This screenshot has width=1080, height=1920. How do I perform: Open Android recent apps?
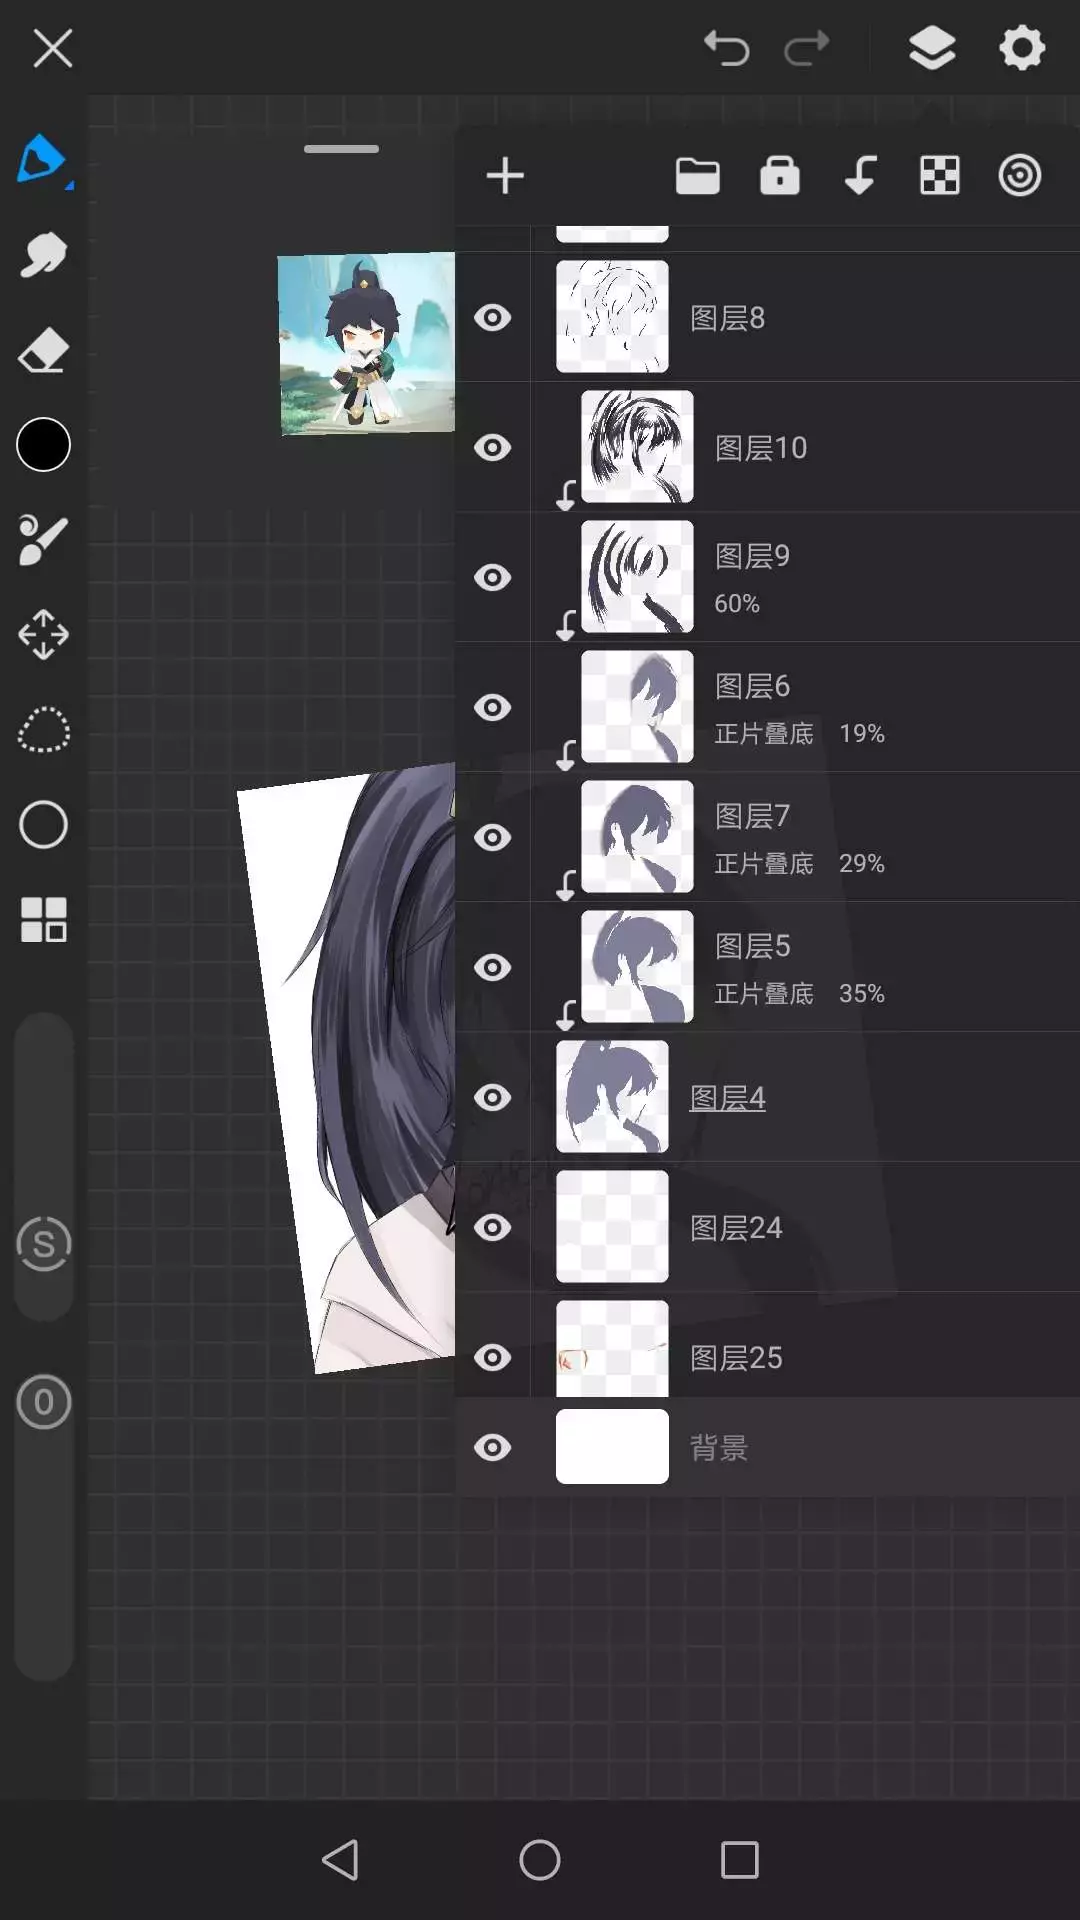coord(740,1860)
